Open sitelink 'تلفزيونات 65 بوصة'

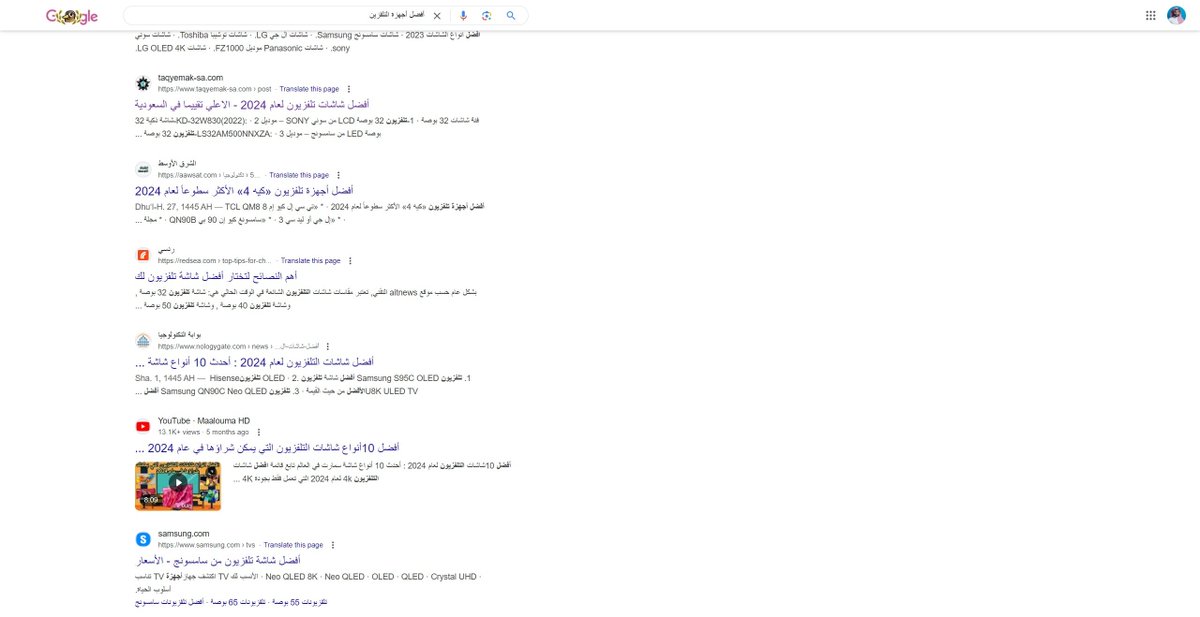[238, 602]
